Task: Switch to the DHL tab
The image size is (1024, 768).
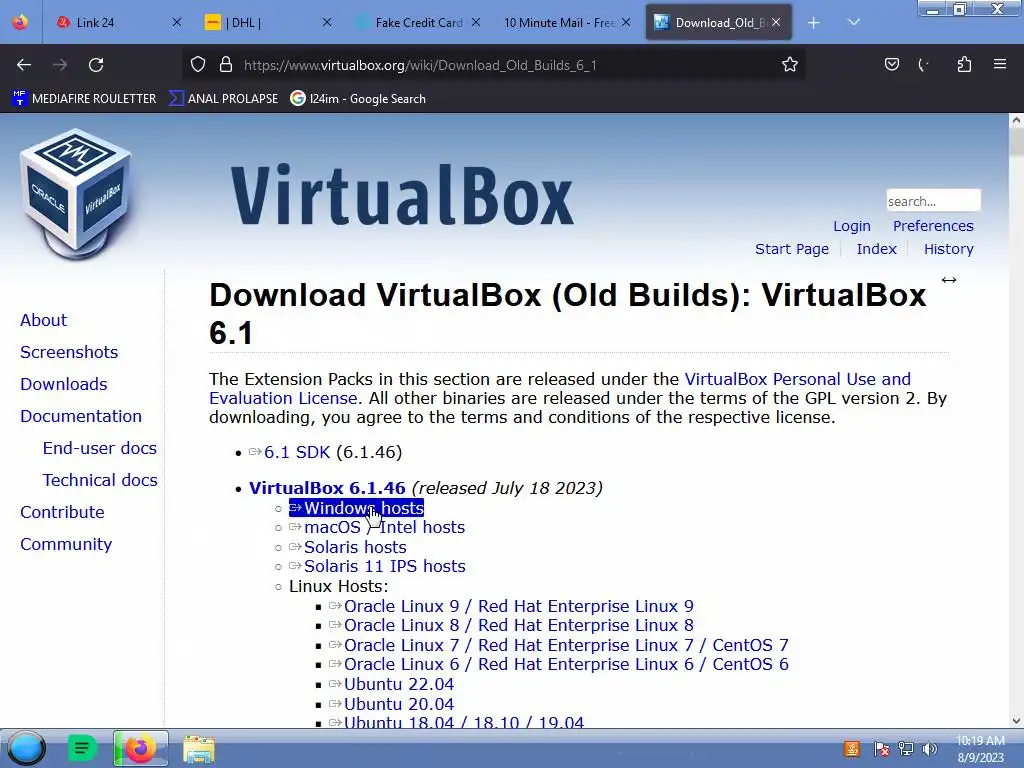Action: 268,22
